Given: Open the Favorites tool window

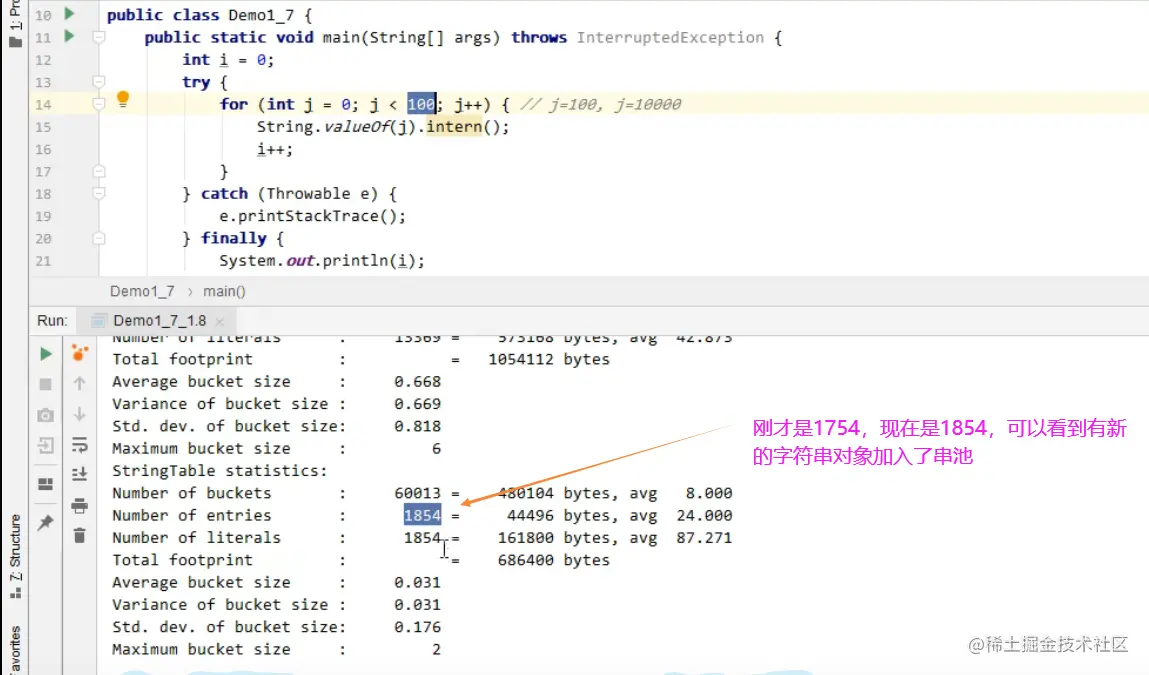Looking at the screenshot, I should coord(15,649).
